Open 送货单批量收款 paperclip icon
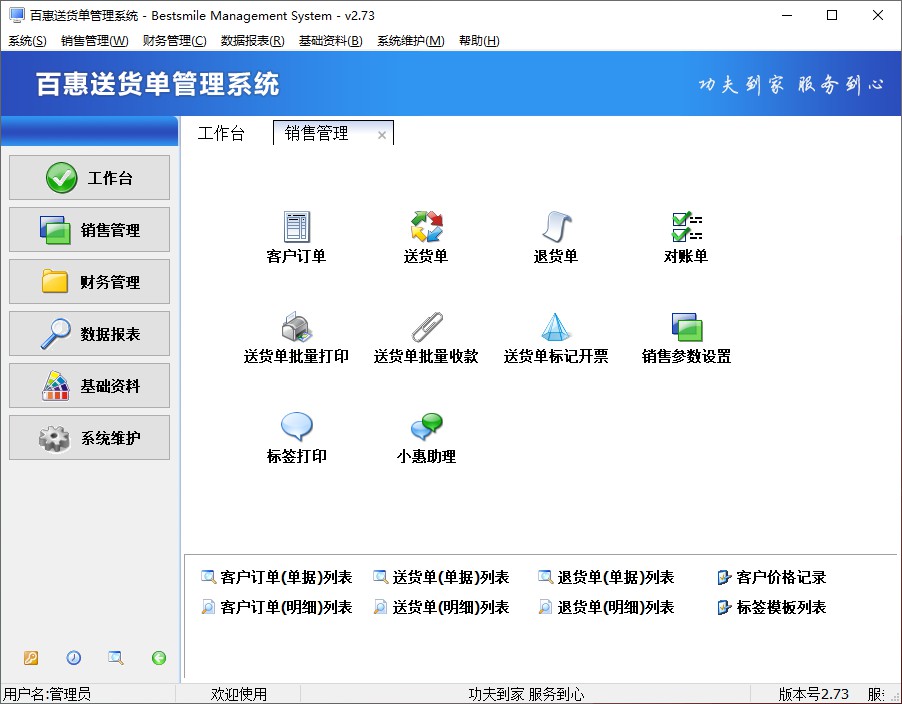The image size is (902, 704). click(426, 328)
